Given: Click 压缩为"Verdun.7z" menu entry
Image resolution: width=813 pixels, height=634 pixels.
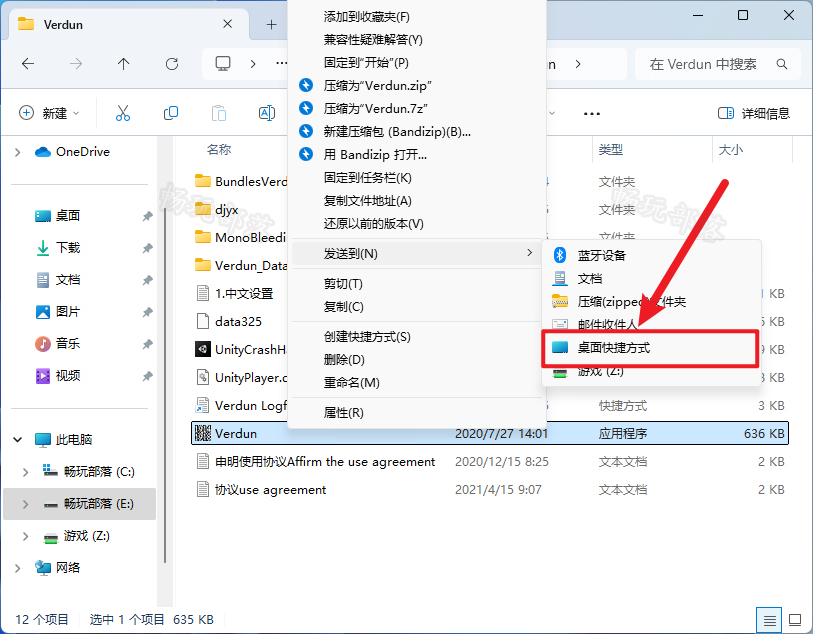Looking at the screenshot, I should point(417,108).
